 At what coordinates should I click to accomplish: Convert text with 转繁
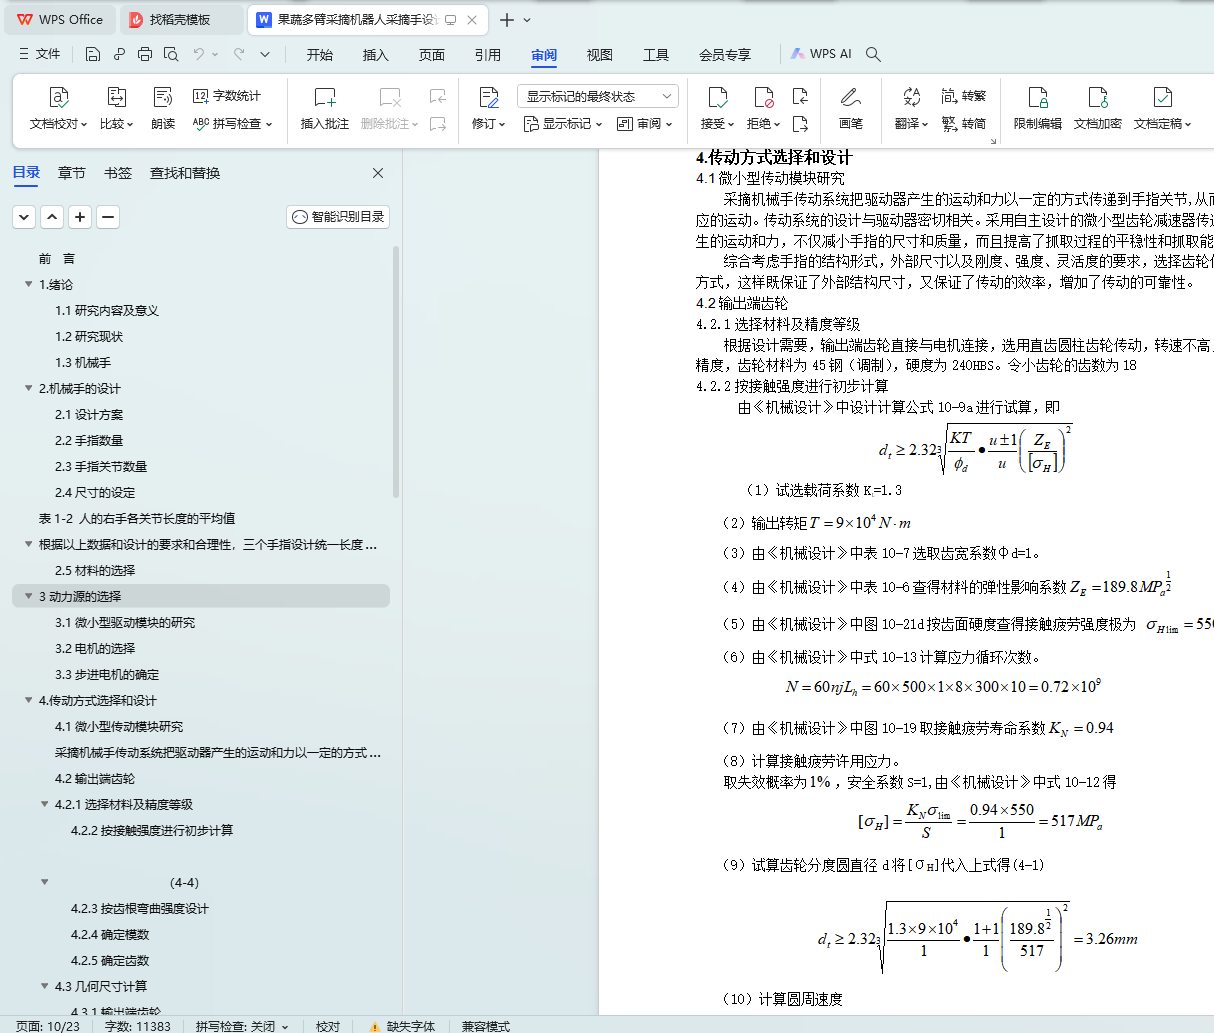point(964,96)
